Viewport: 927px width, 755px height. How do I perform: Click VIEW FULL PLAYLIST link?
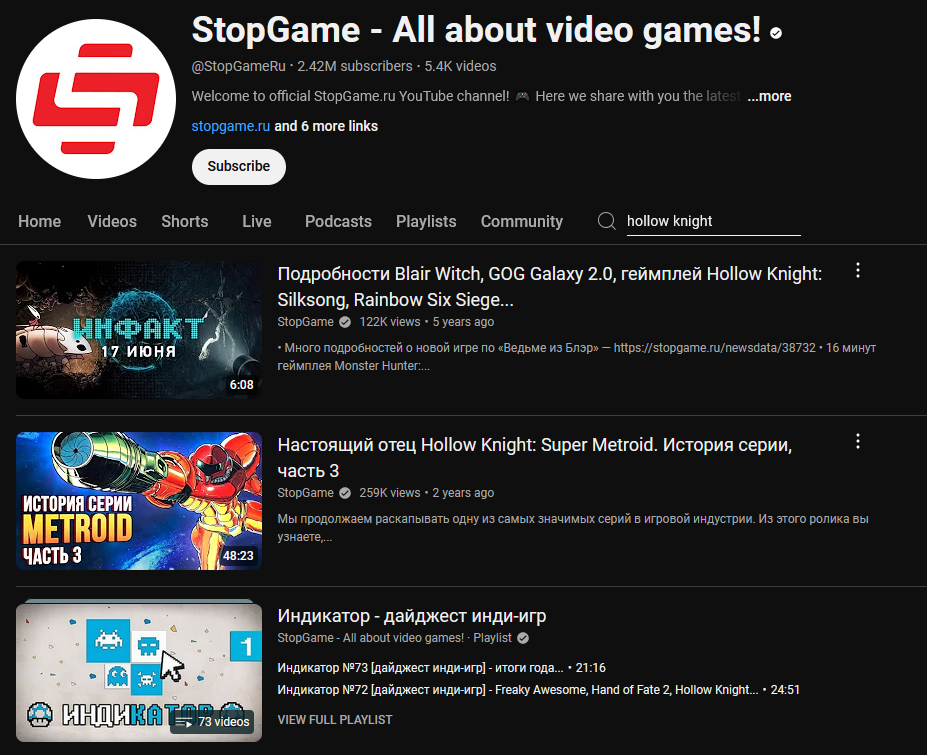[335, 720]
